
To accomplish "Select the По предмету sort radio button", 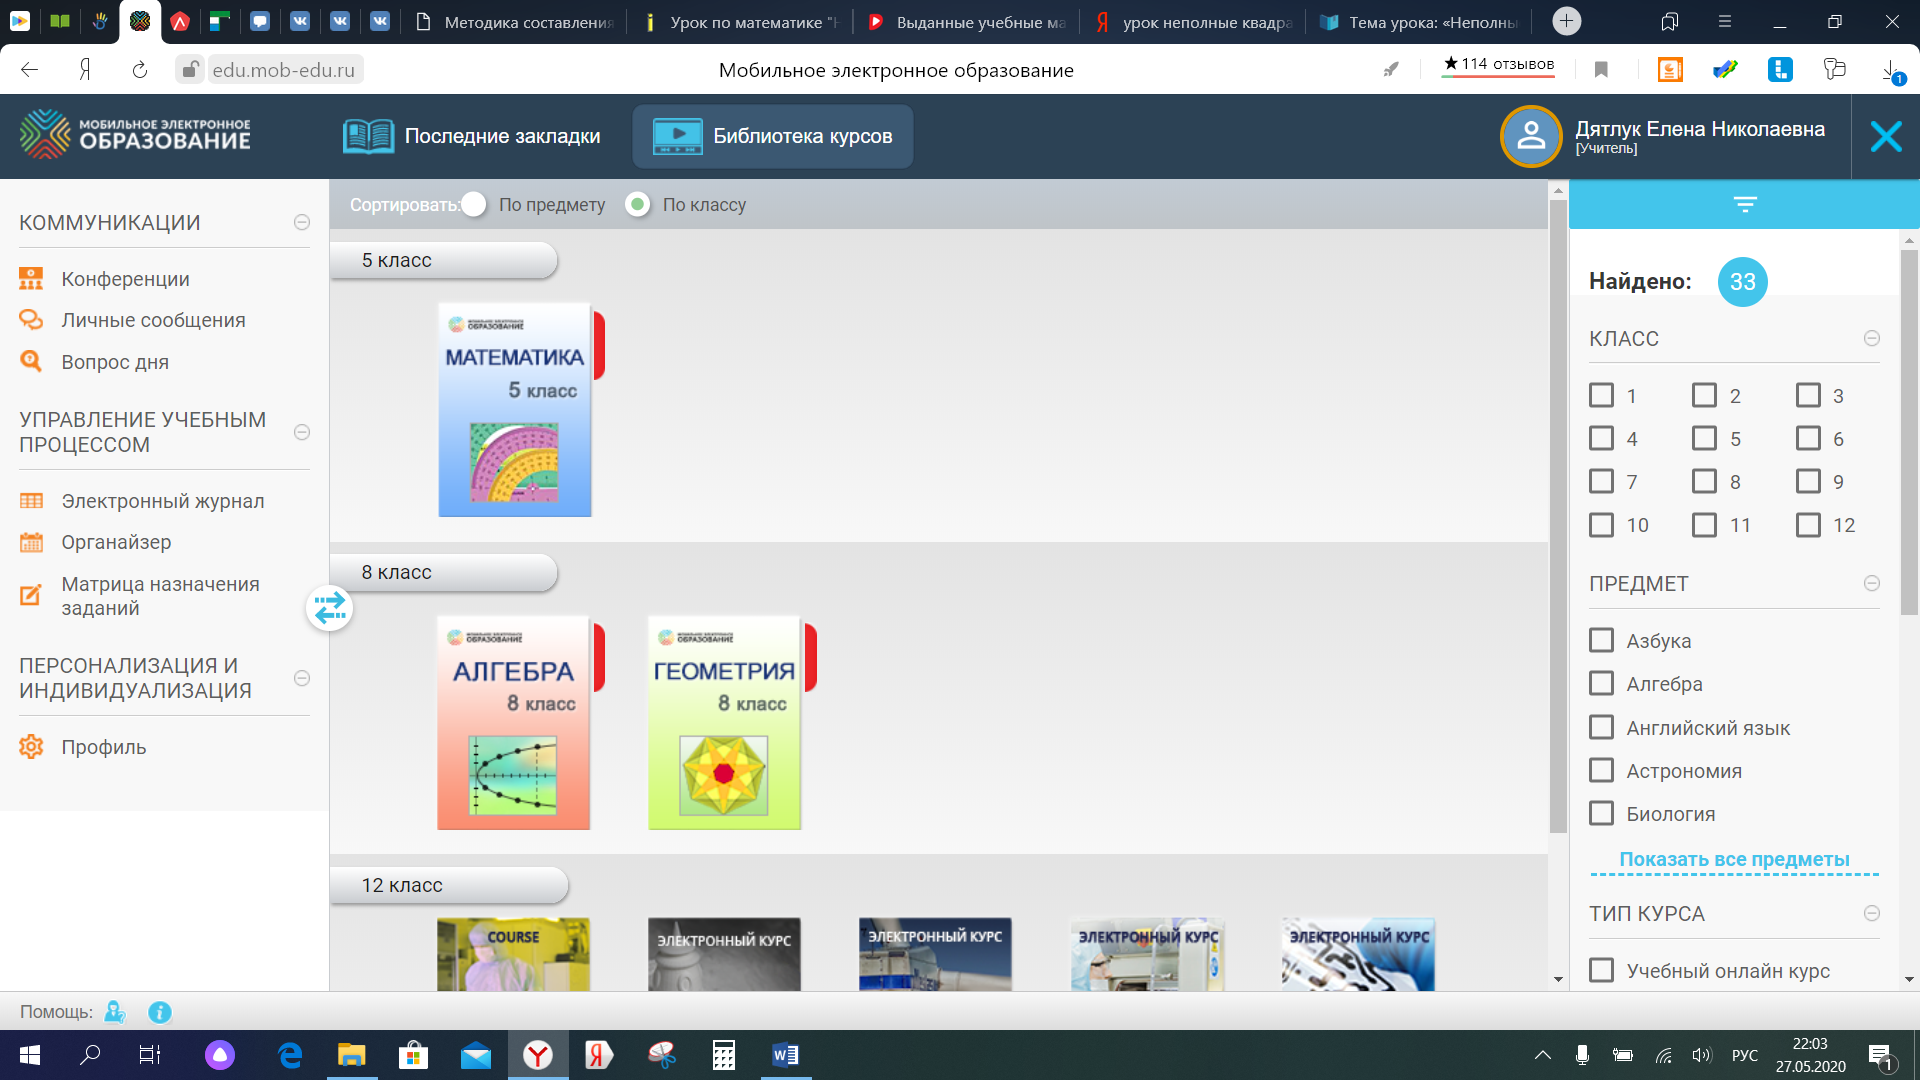I will pos(474,205).
